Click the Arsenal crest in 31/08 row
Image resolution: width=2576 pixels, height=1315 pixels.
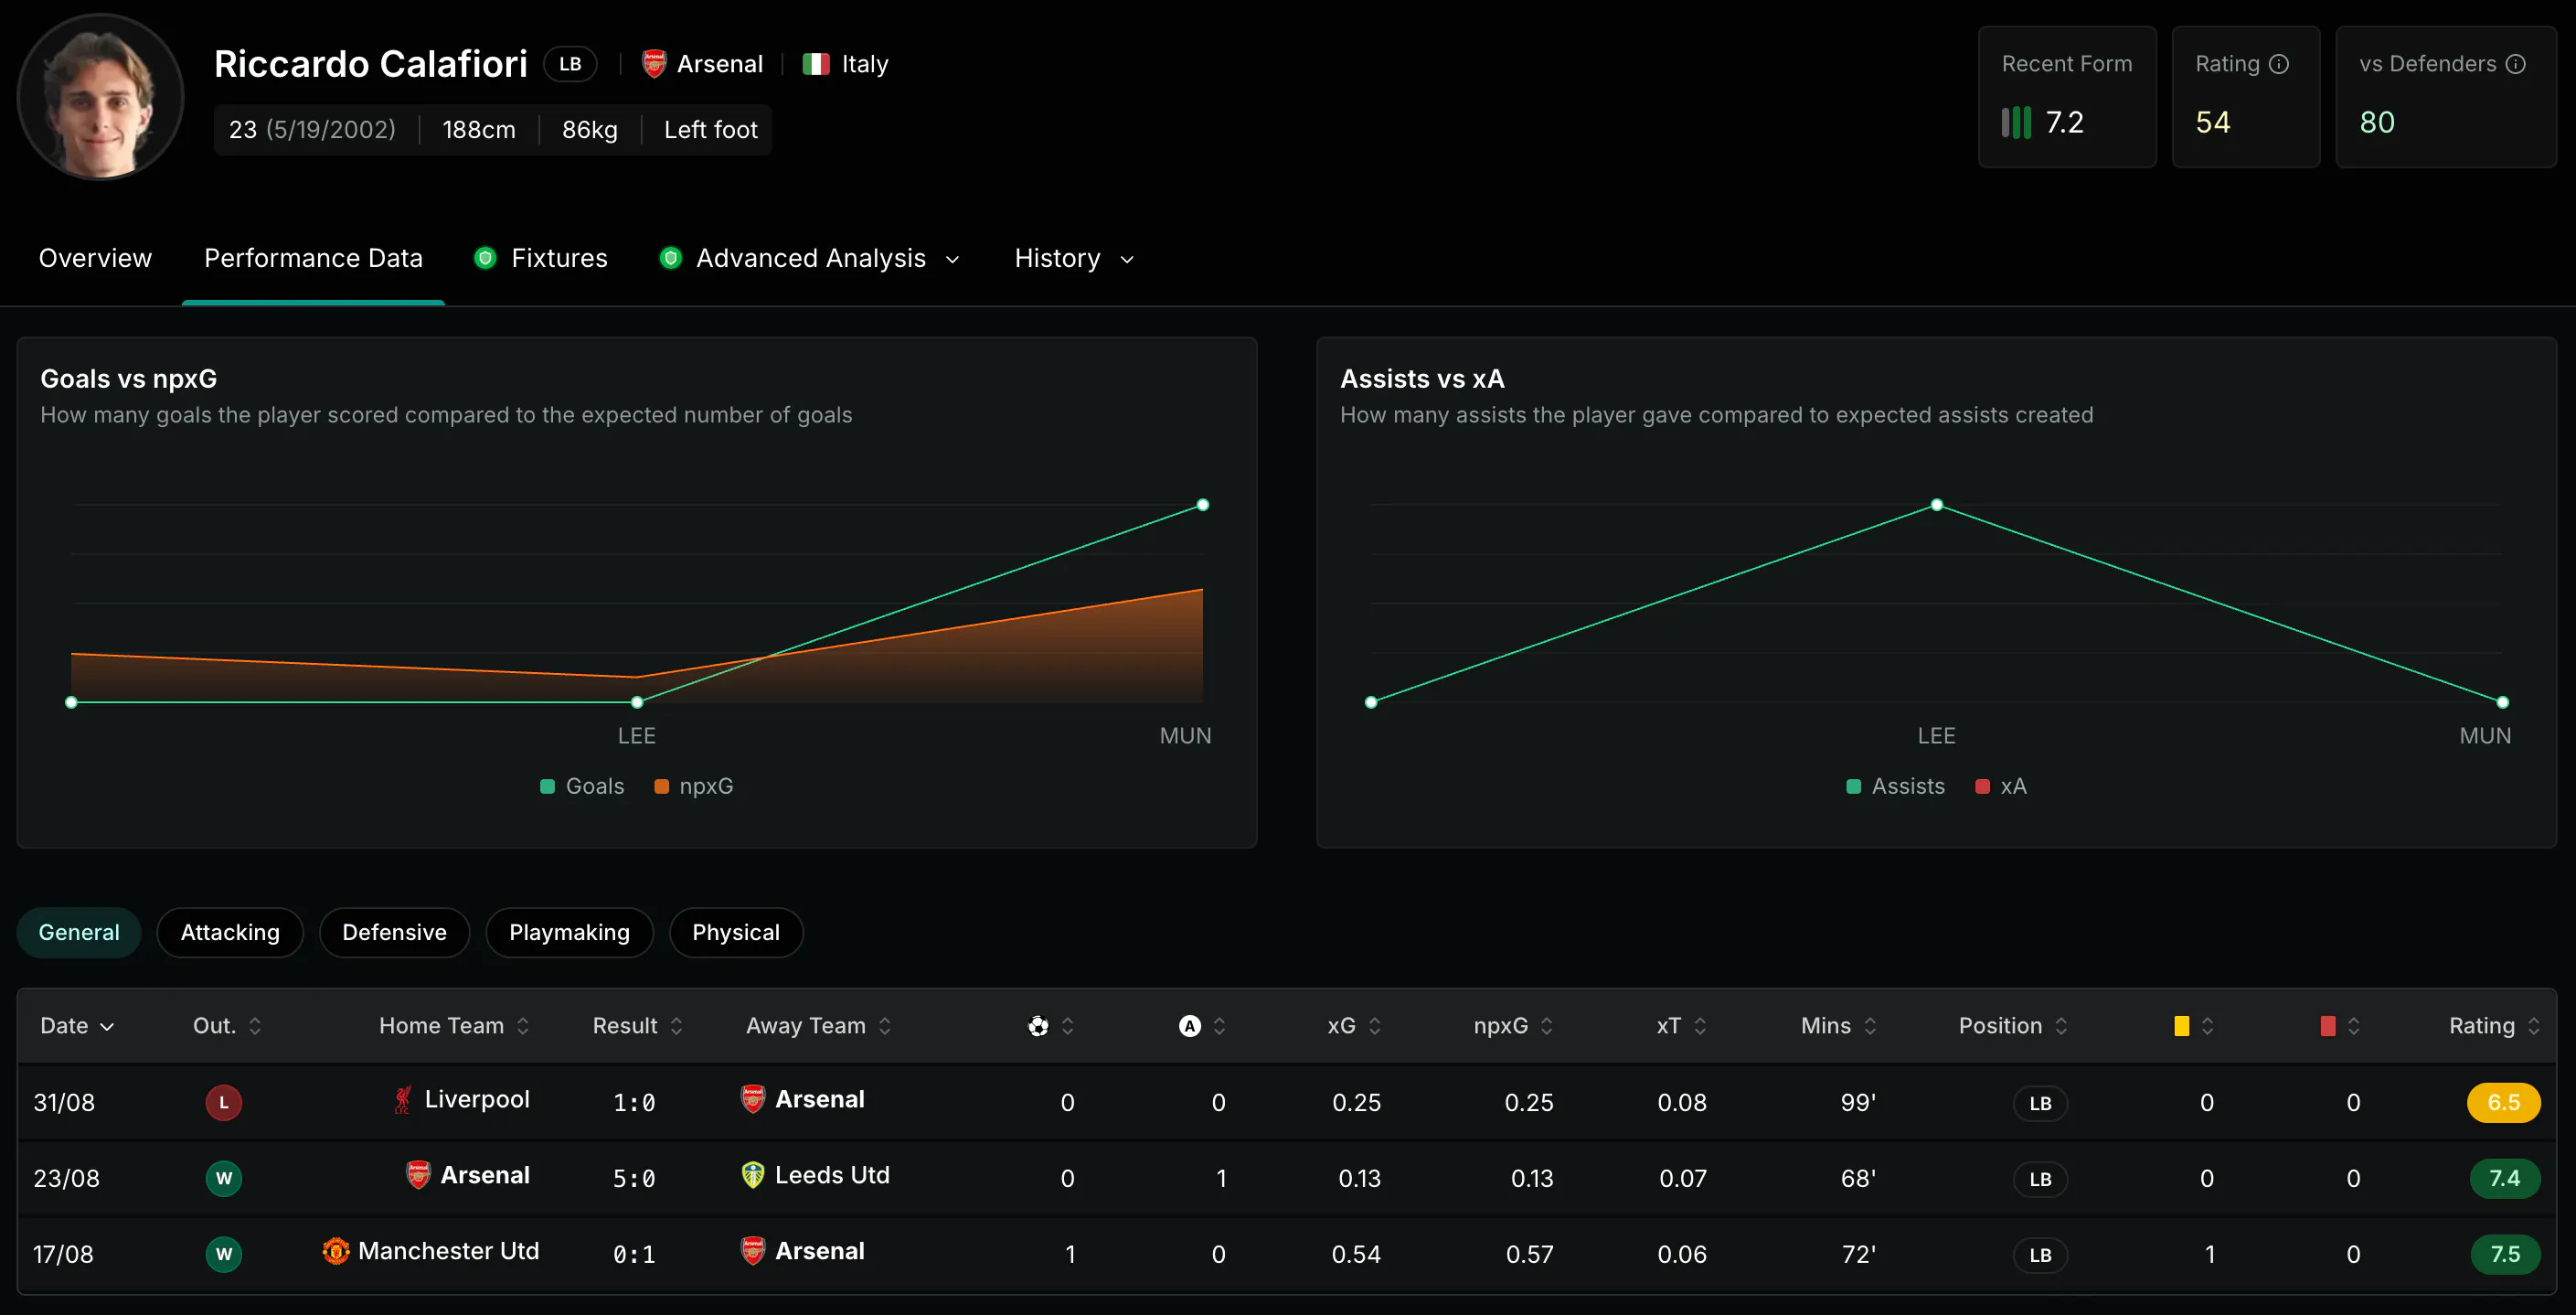753,1100
